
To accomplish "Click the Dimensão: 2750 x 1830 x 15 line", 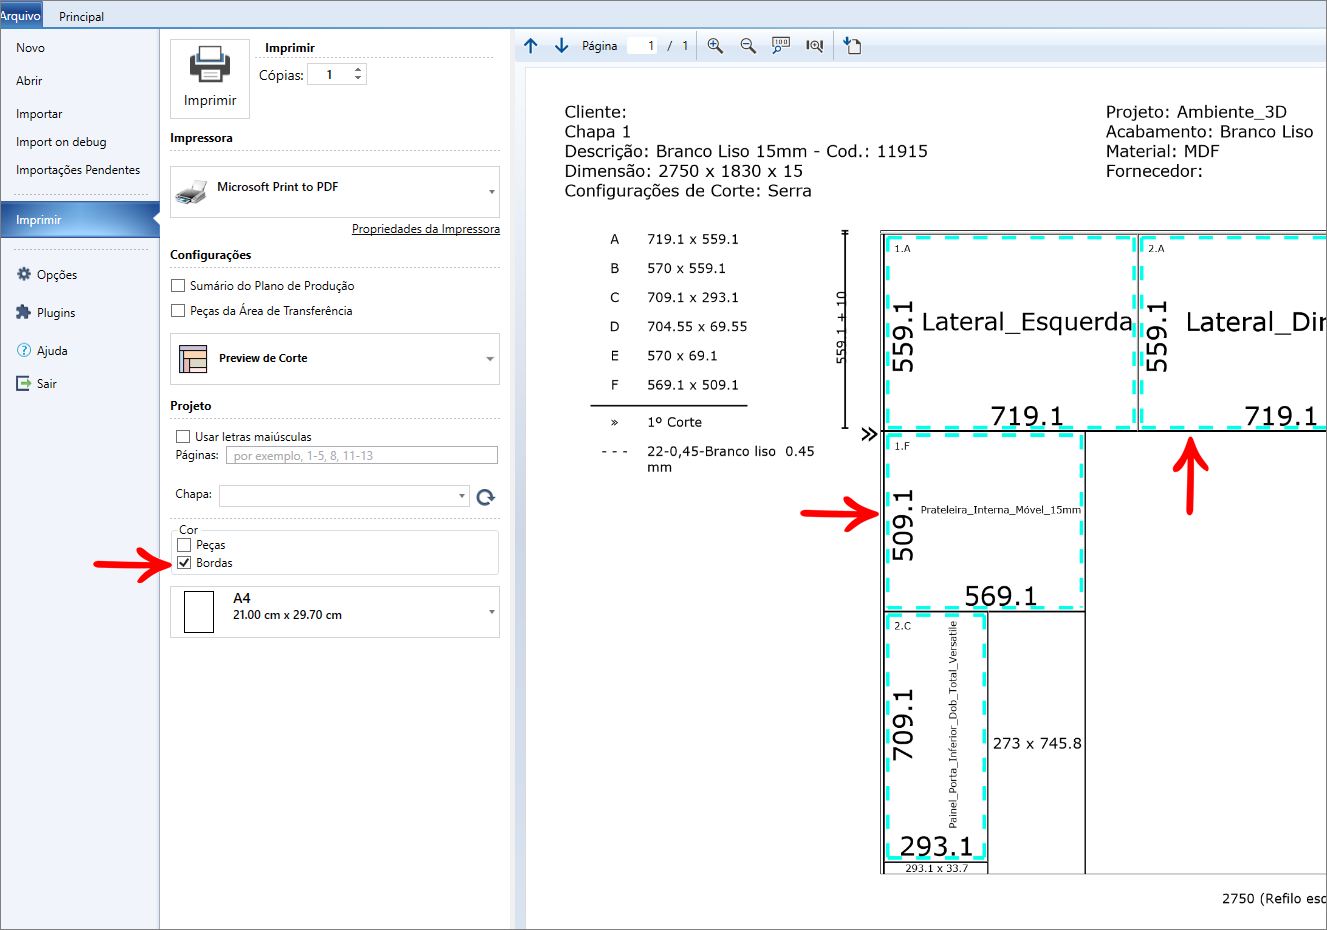I will click(x=683, y=171).
